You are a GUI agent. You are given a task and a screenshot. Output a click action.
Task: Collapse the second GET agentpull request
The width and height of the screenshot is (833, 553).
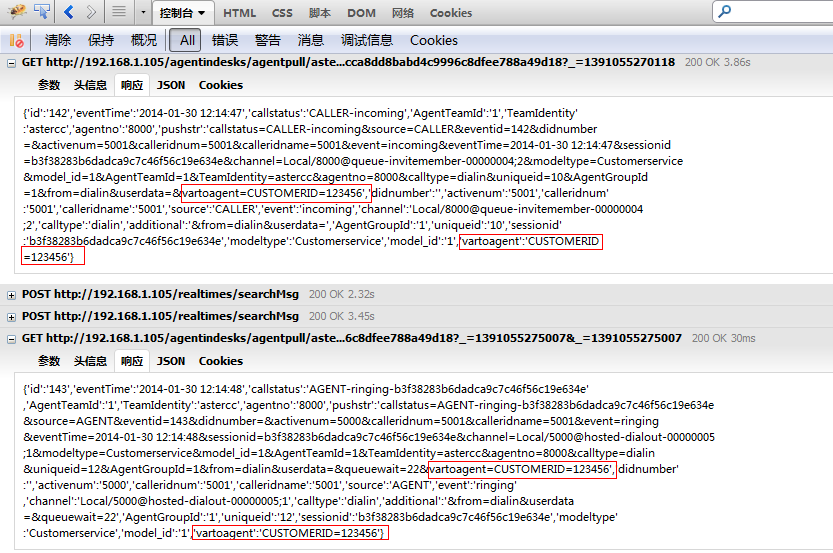(11, 339)
